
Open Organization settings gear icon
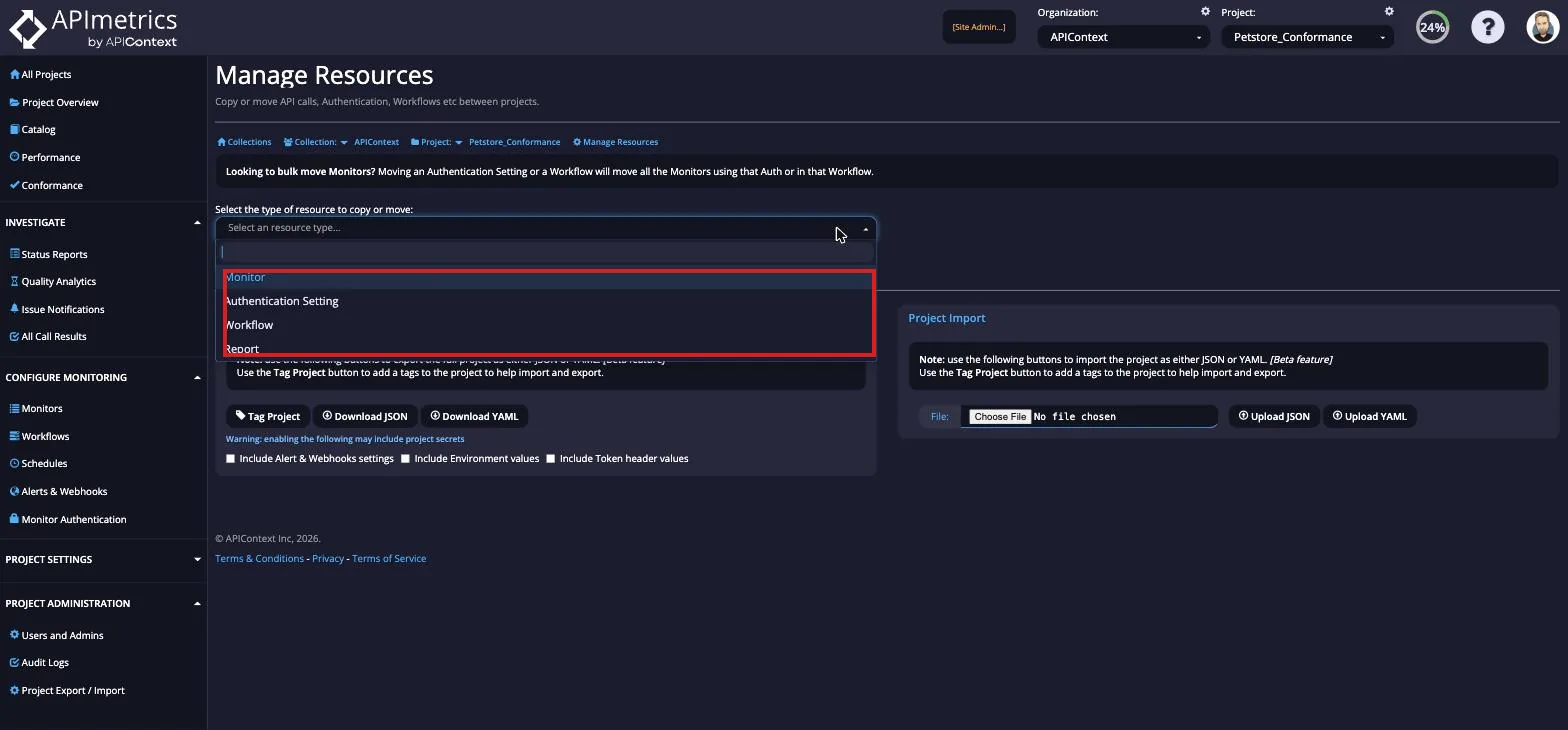point(1205,12)
